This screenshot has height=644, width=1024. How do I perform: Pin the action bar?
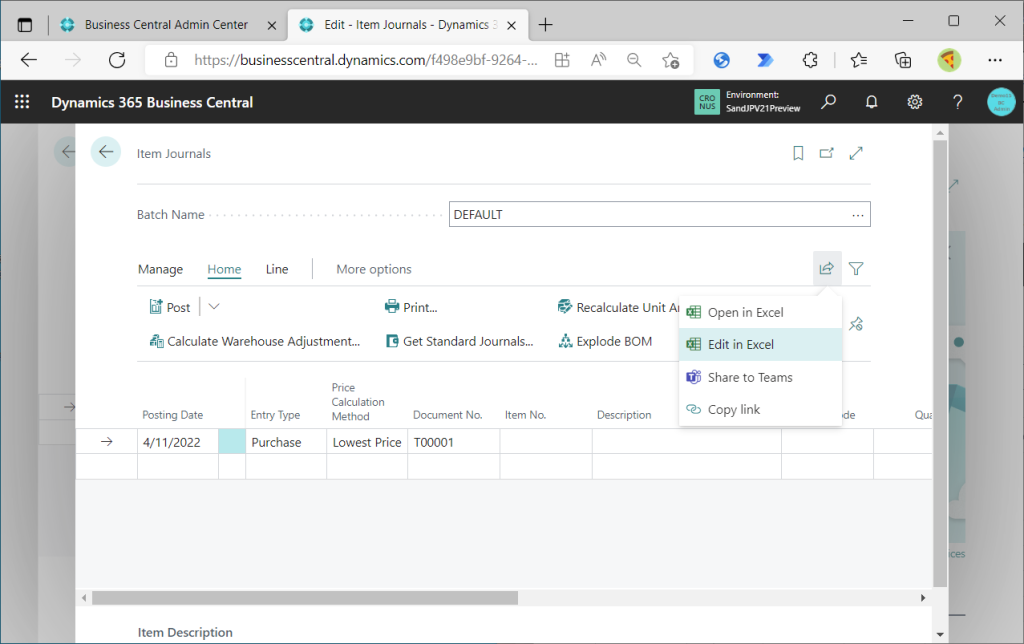856,324
